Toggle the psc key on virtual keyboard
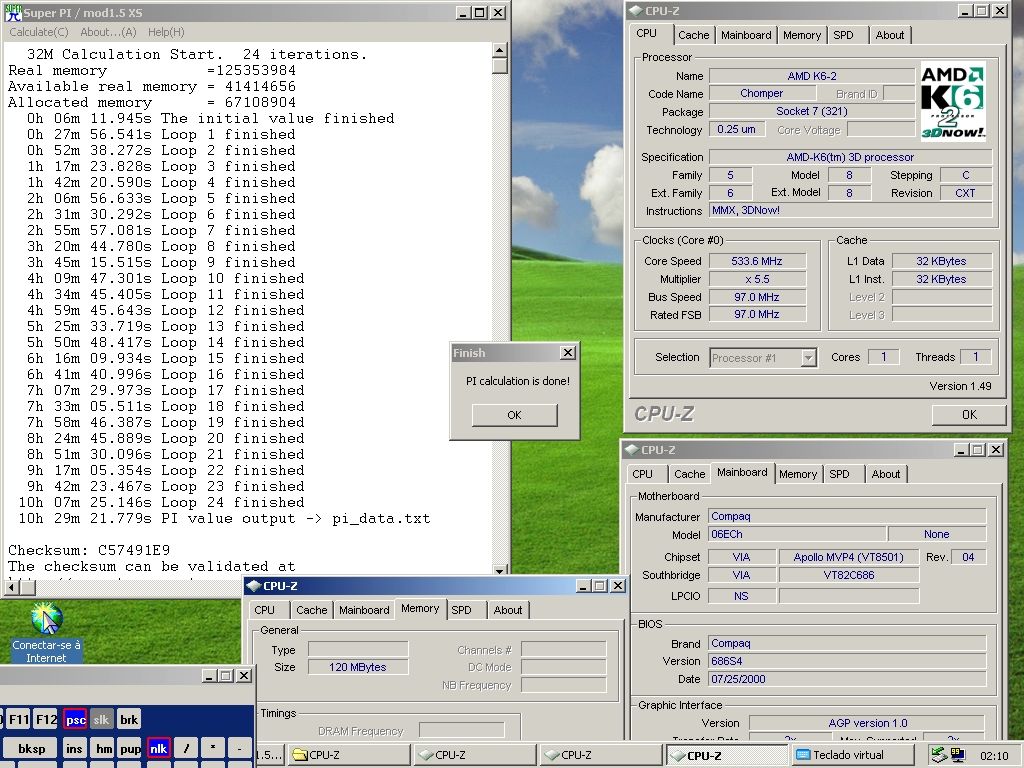Viewport: 1024px width, 768px height. (x=75, y=720)
